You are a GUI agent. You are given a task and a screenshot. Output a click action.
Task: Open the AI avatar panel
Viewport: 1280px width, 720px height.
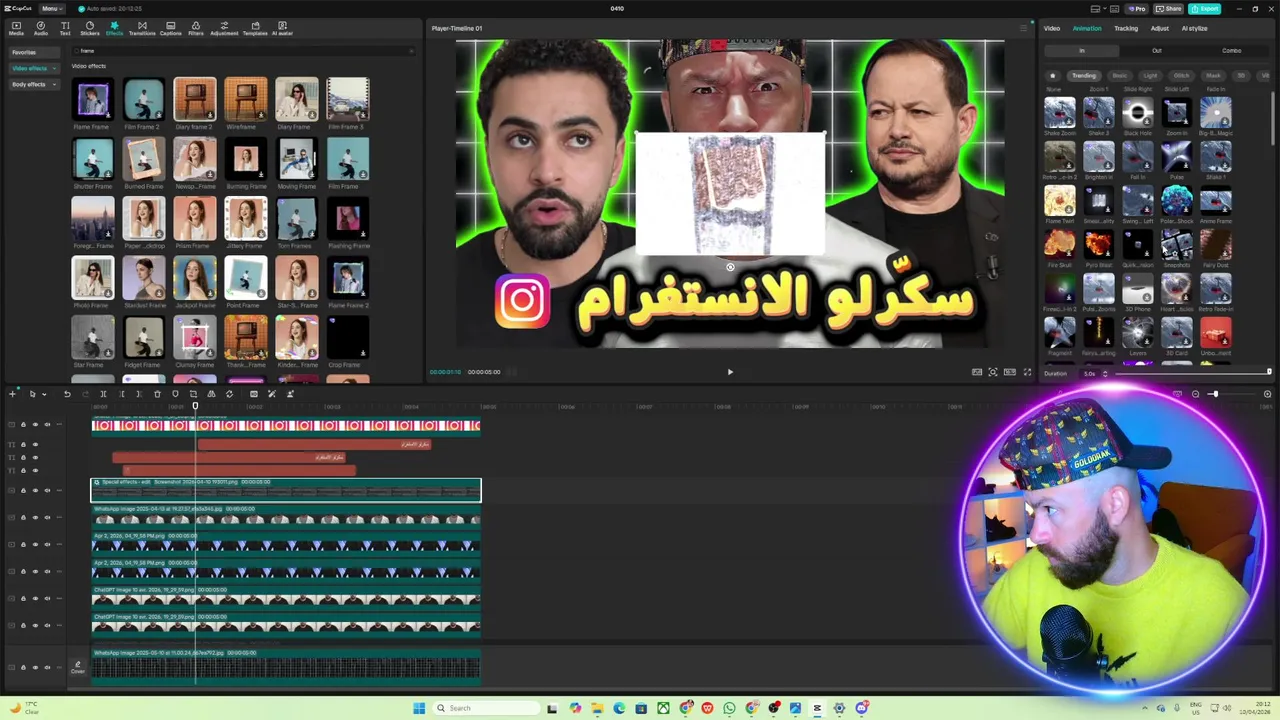[x=282, y=28]
